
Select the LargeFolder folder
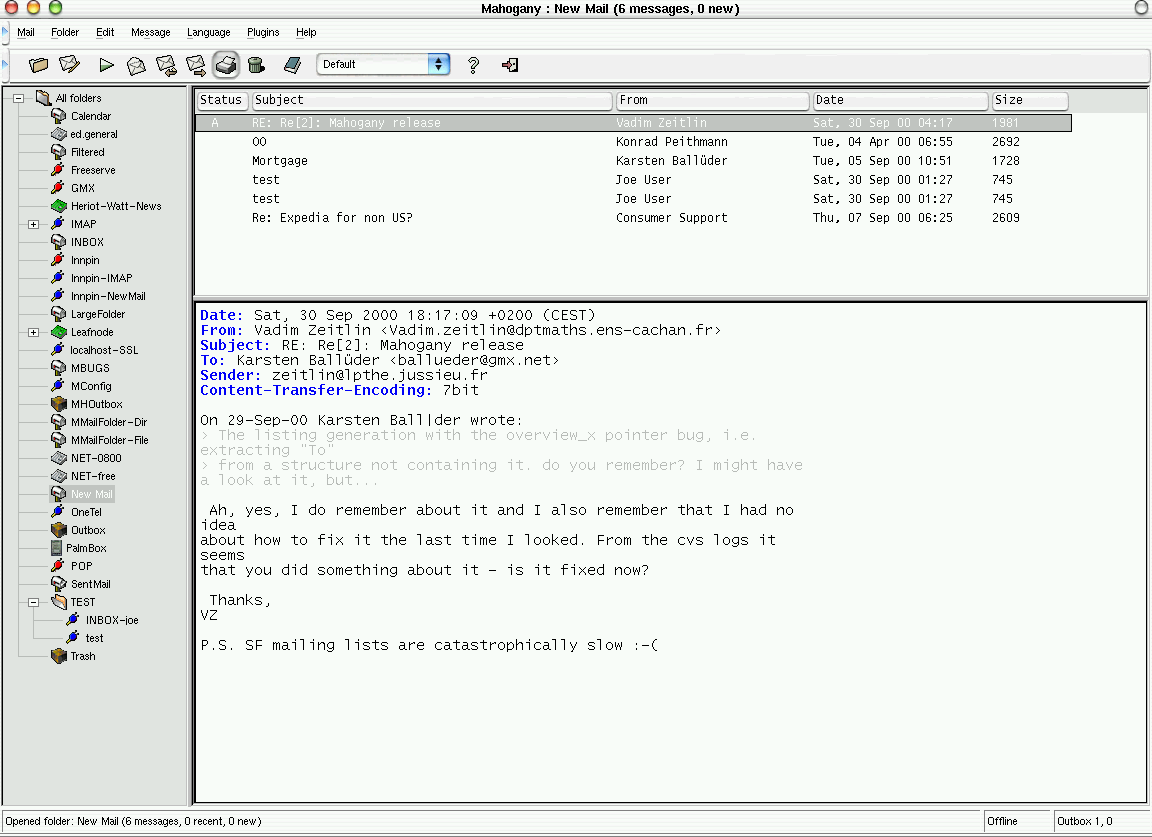tap(98, 314)
